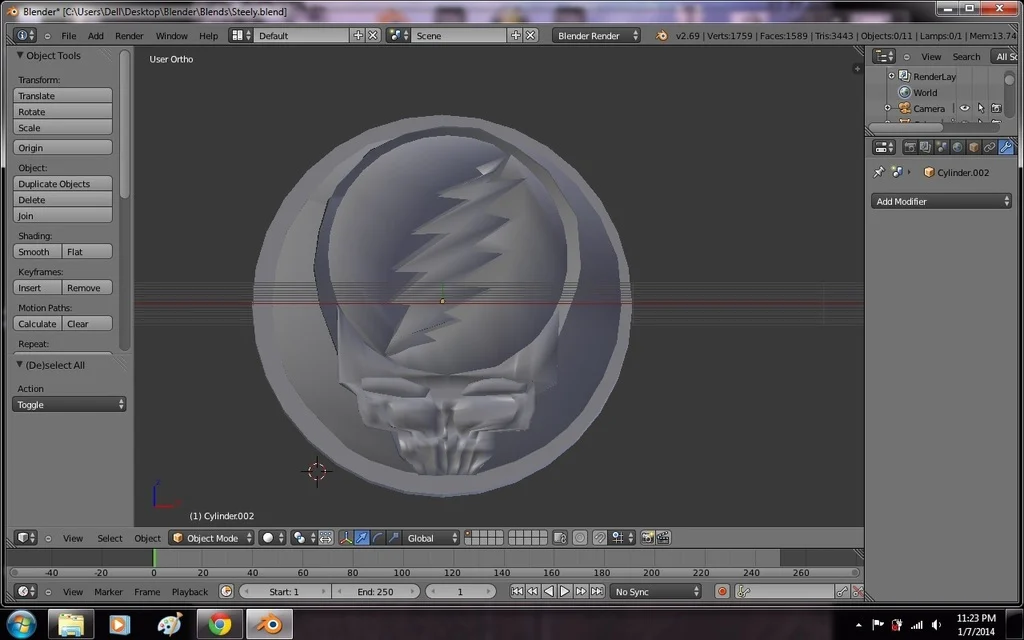The image size is (1024, 640).
Task: Switch to Object properties tab icon
Action: point(974,147)
